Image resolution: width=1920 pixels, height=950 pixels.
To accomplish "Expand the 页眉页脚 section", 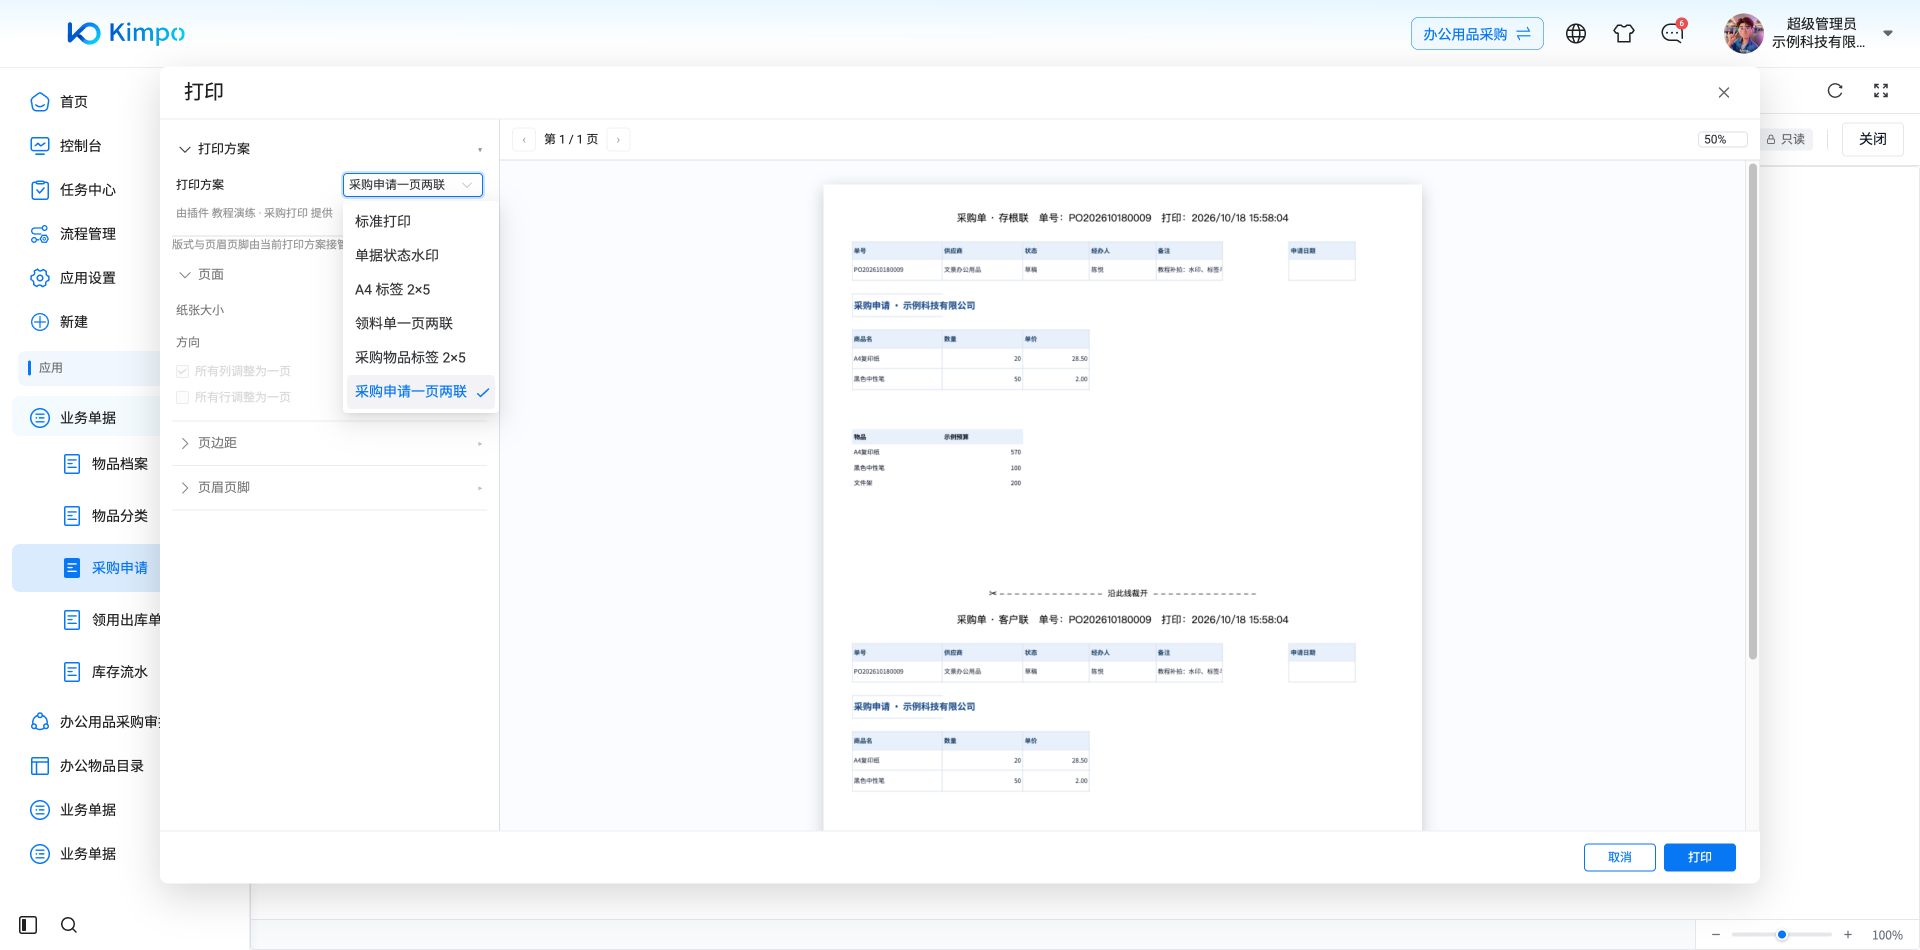I will click(x=185, y=488).
